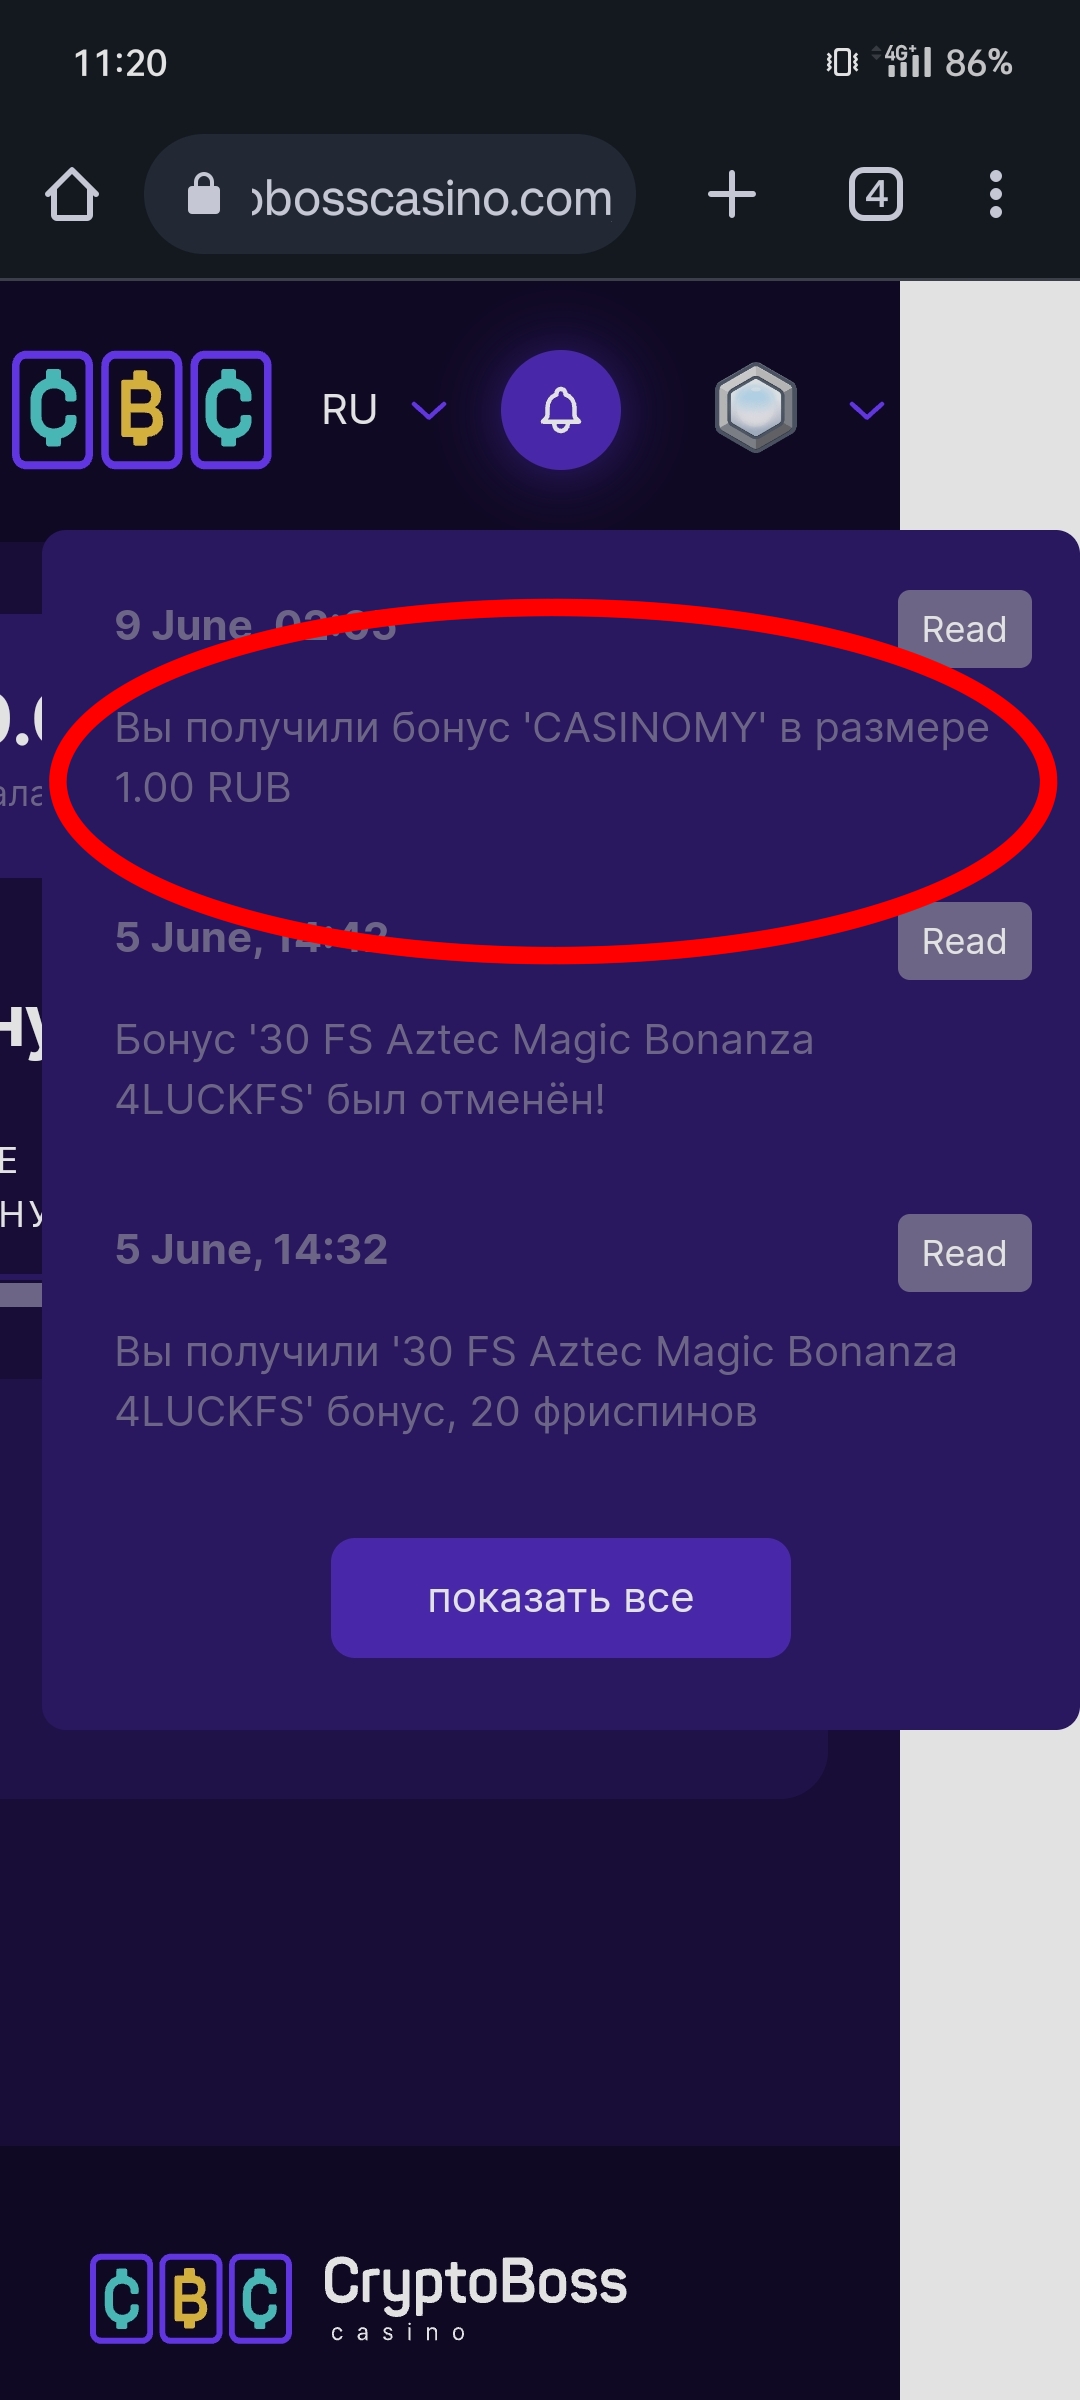
Task: Click the 'показать все' button
Action: (x=561, y=1598)
